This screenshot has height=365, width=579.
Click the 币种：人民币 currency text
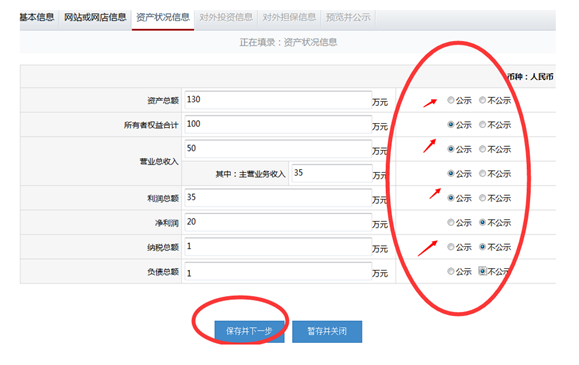[530, 76]
